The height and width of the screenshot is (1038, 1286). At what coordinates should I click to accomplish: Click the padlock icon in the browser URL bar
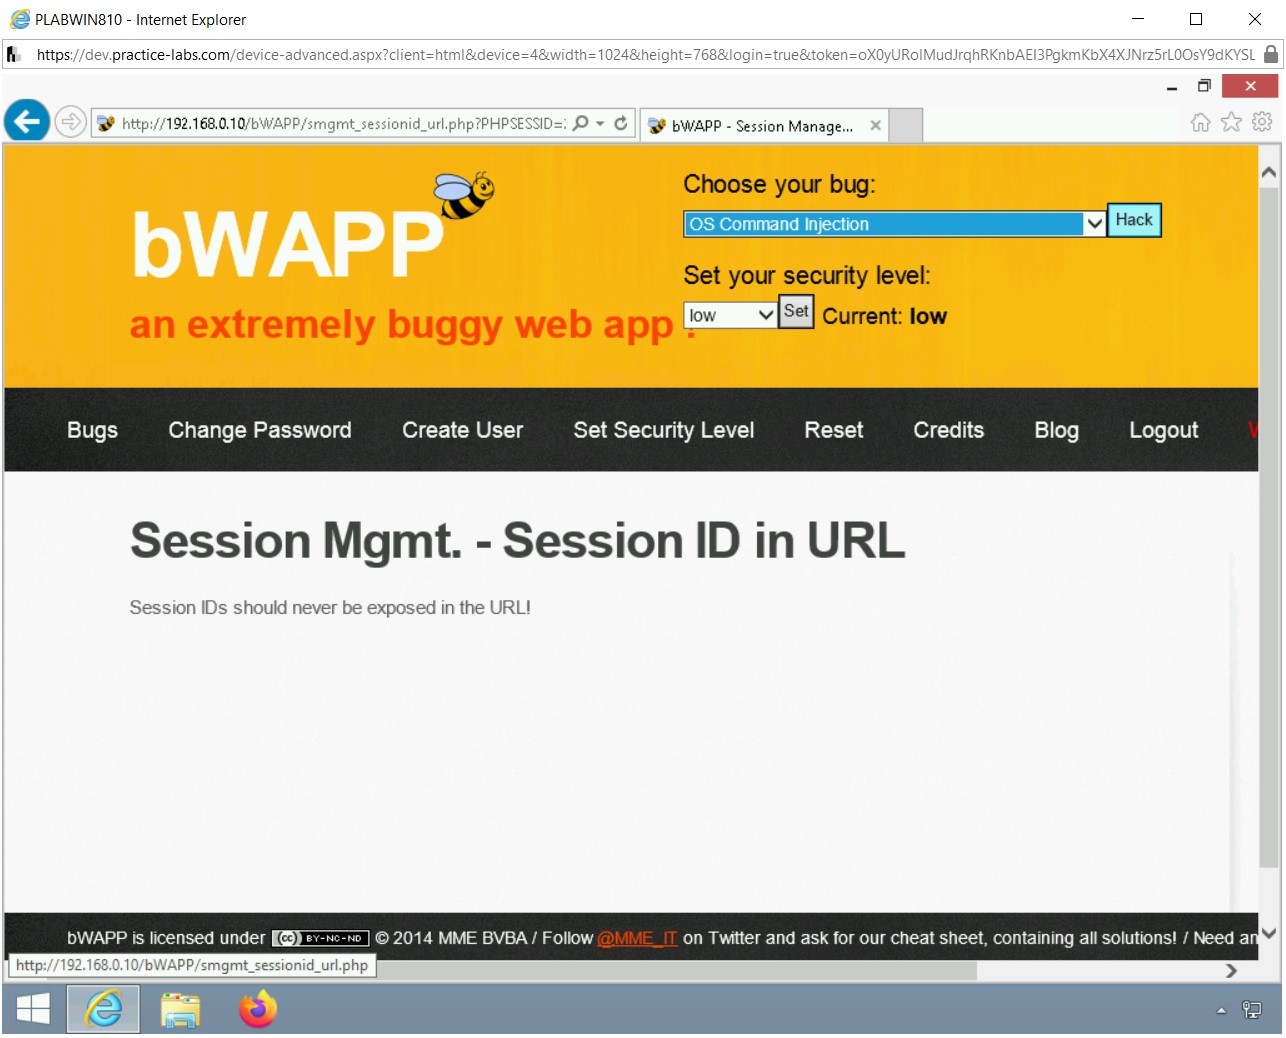(1272, 55)
